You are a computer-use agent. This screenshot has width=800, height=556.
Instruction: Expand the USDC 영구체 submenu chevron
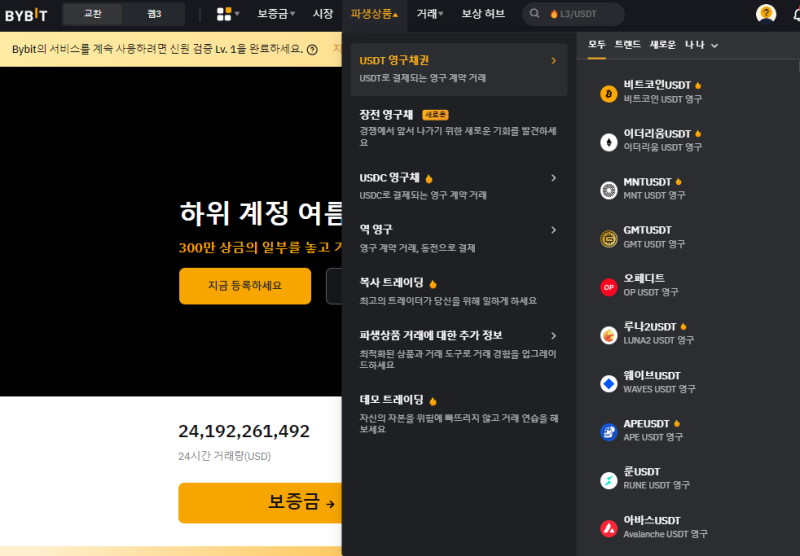[554, 178]
